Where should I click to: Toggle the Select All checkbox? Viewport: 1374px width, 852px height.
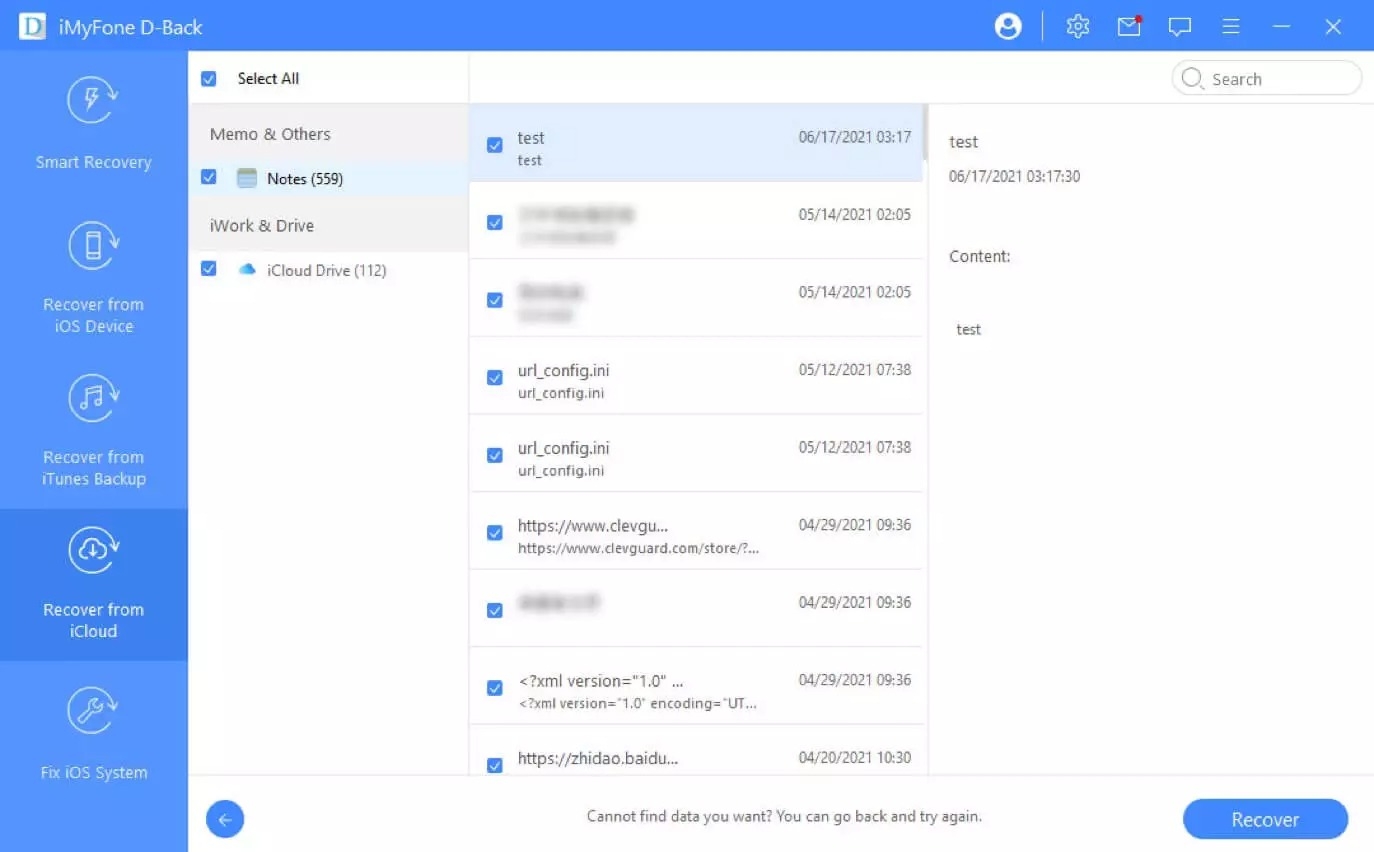click(x=209, y=79)
